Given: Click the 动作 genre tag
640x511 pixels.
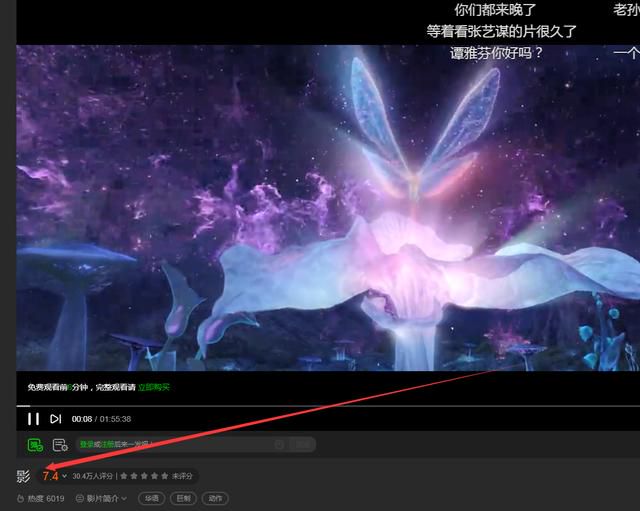Looking at the screenshot, I should coord(215,498).
